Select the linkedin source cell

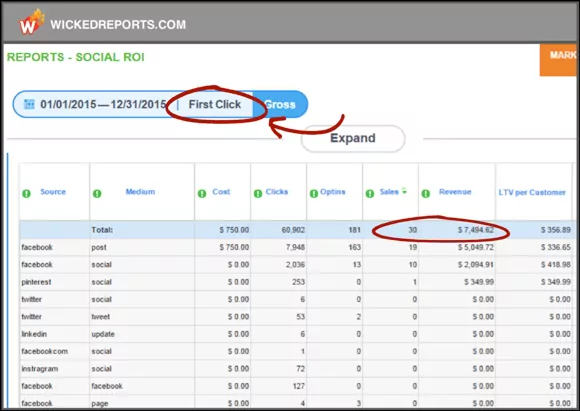[x=34, y=334]
